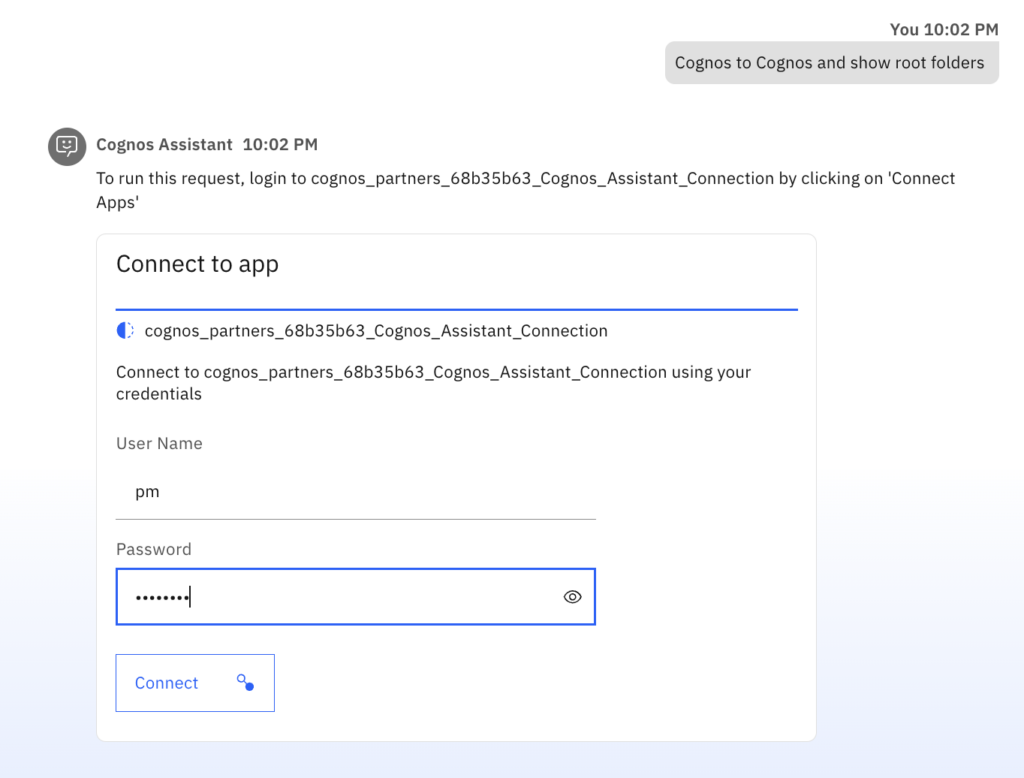Click the blue progress line under the heading
Screen dimensions: 1024x778
click(456, 310)
